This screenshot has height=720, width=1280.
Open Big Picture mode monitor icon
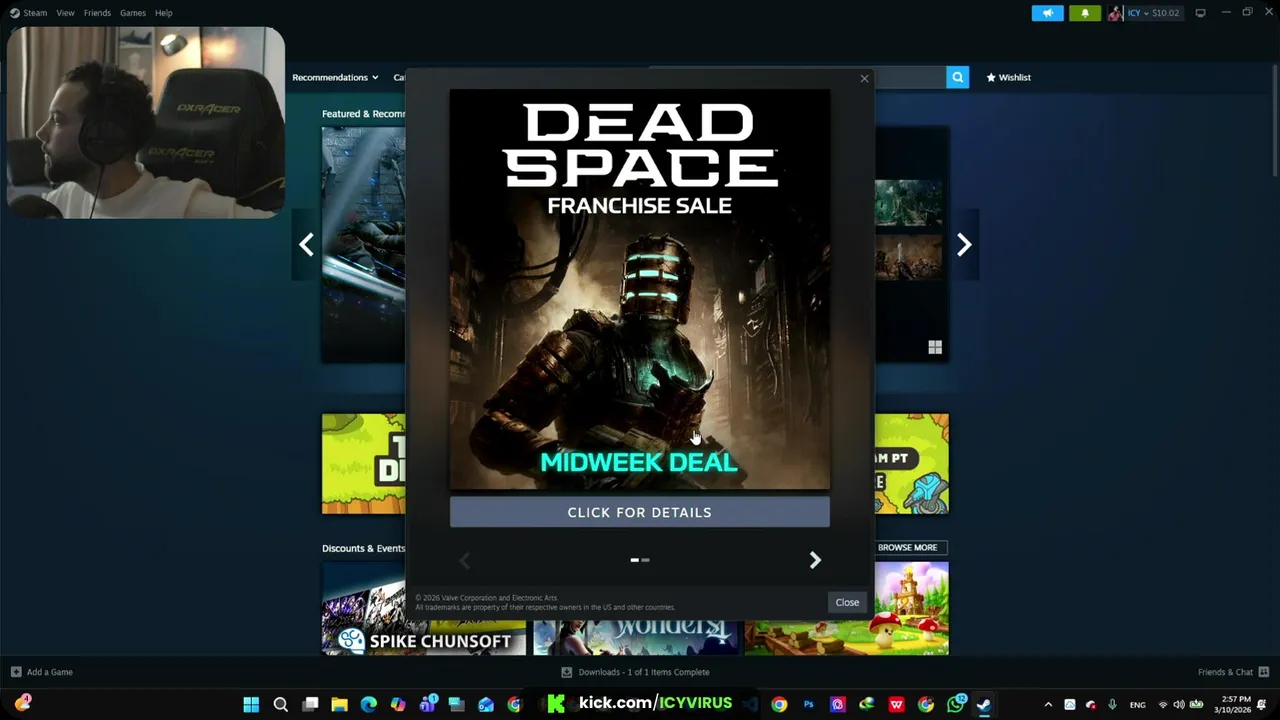[x=1200, y=13]
